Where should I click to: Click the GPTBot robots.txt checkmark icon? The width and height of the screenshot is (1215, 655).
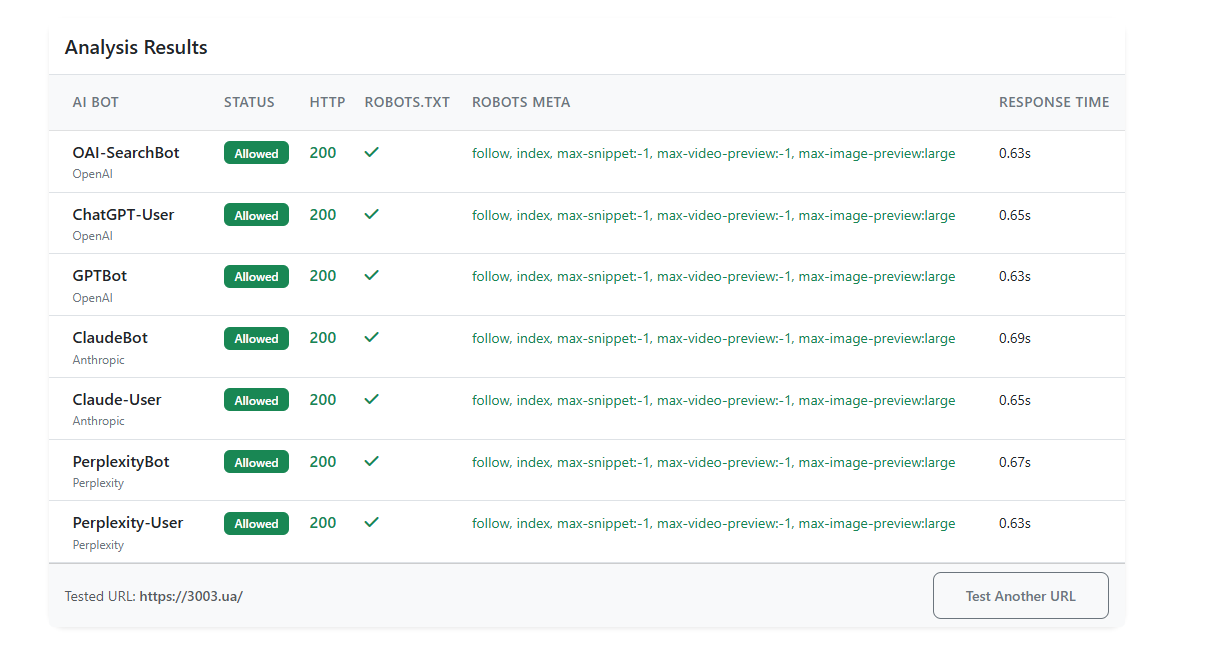[x=372, y=276]
